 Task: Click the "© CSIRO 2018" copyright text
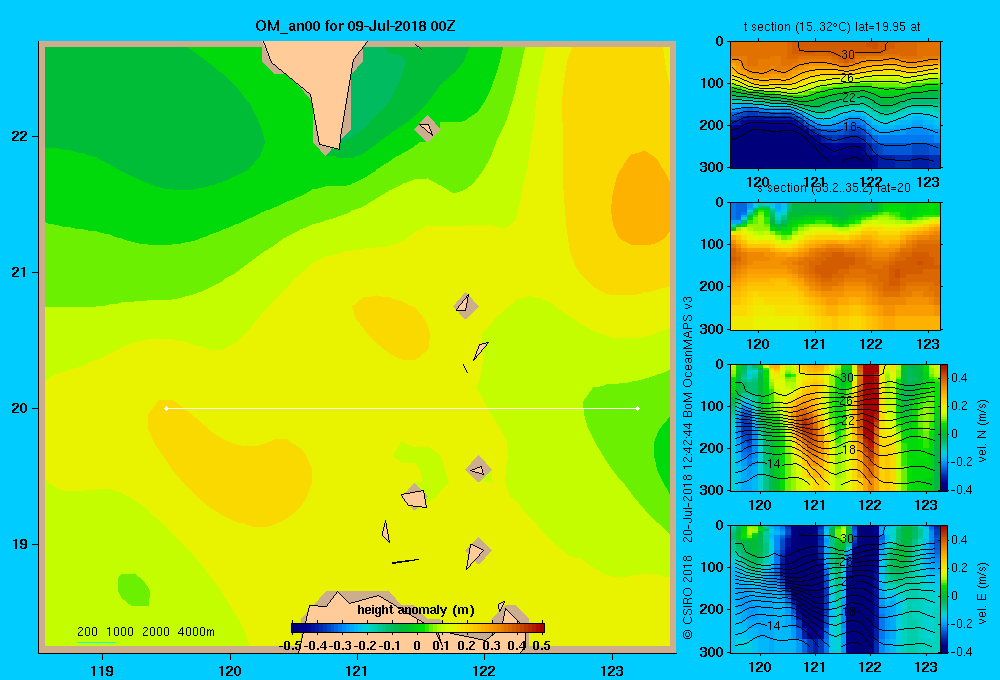688,598
